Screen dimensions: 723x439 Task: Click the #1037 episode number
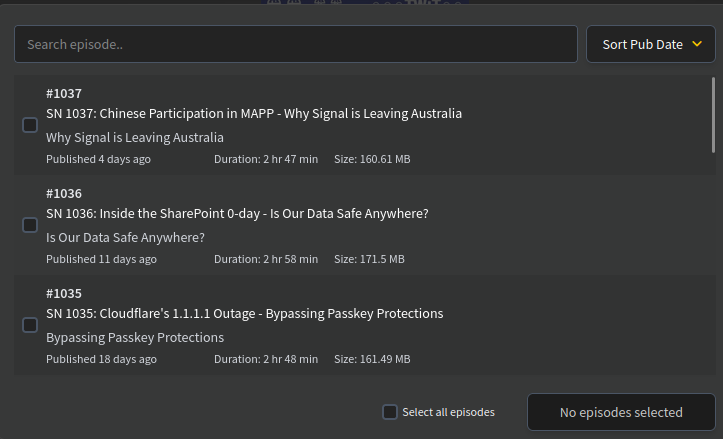[x=64, y=94]
